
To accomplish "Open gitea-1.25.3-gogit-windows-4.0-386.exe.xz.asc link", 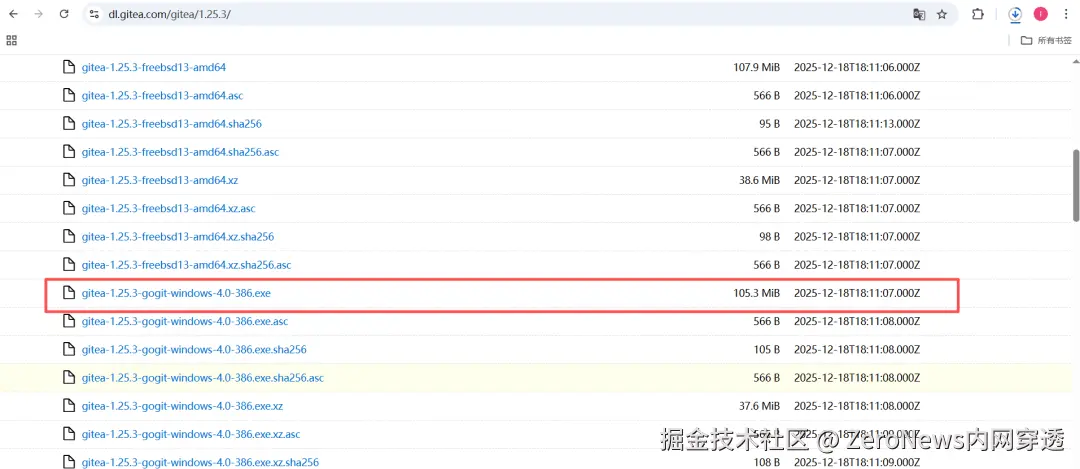I will pos(191,435).
